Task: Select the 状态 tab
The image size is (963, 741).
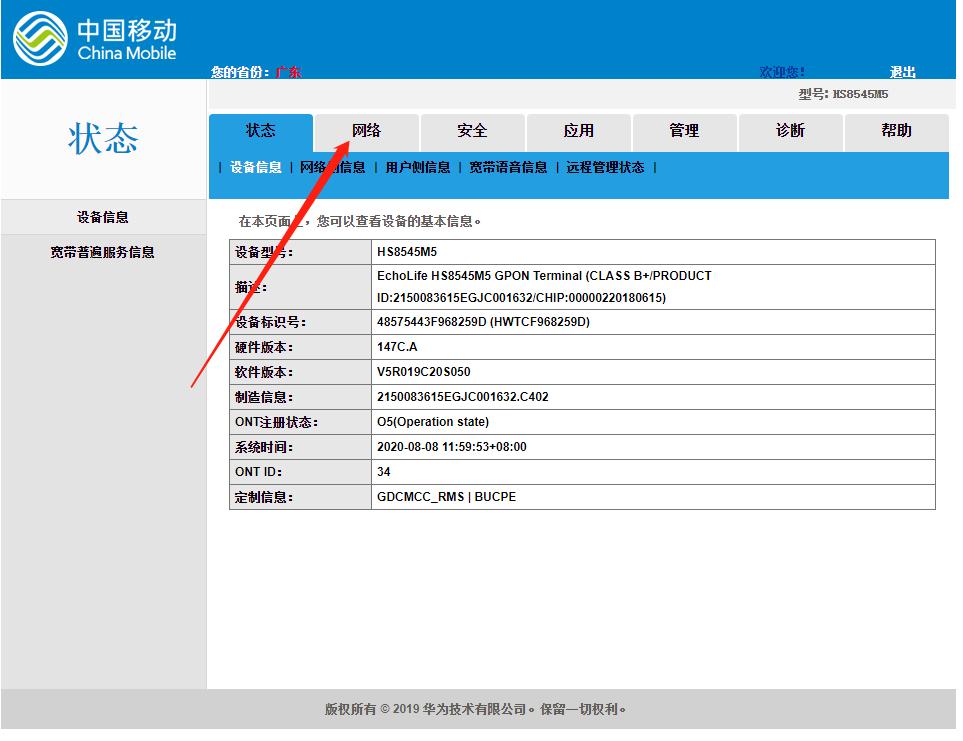Action: pos(260,130)
